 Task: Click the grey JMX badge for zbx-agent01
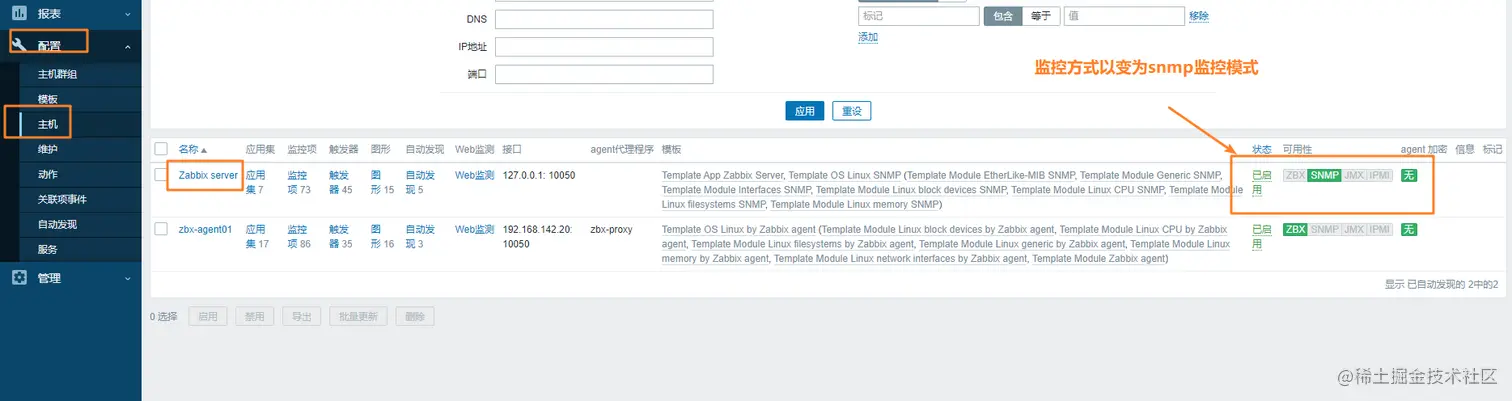tap(1354, 229)
